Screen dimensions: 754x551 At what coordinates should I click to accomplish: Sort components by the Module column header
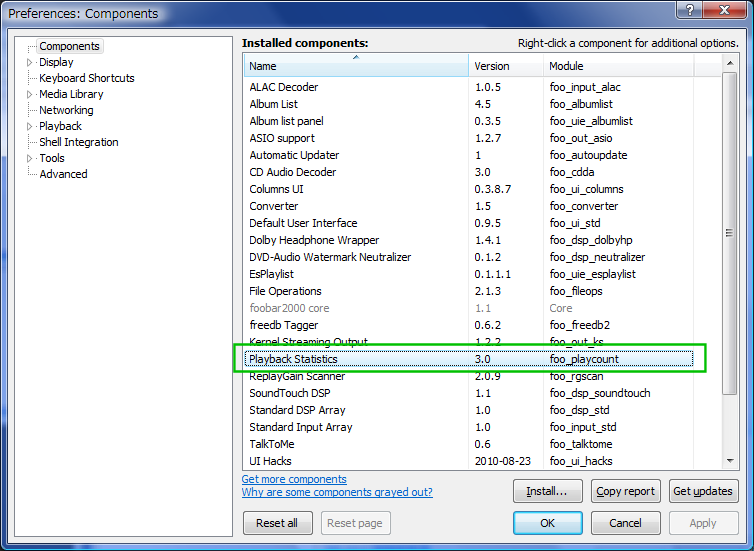pyautogui.click(x=618, y=66)
